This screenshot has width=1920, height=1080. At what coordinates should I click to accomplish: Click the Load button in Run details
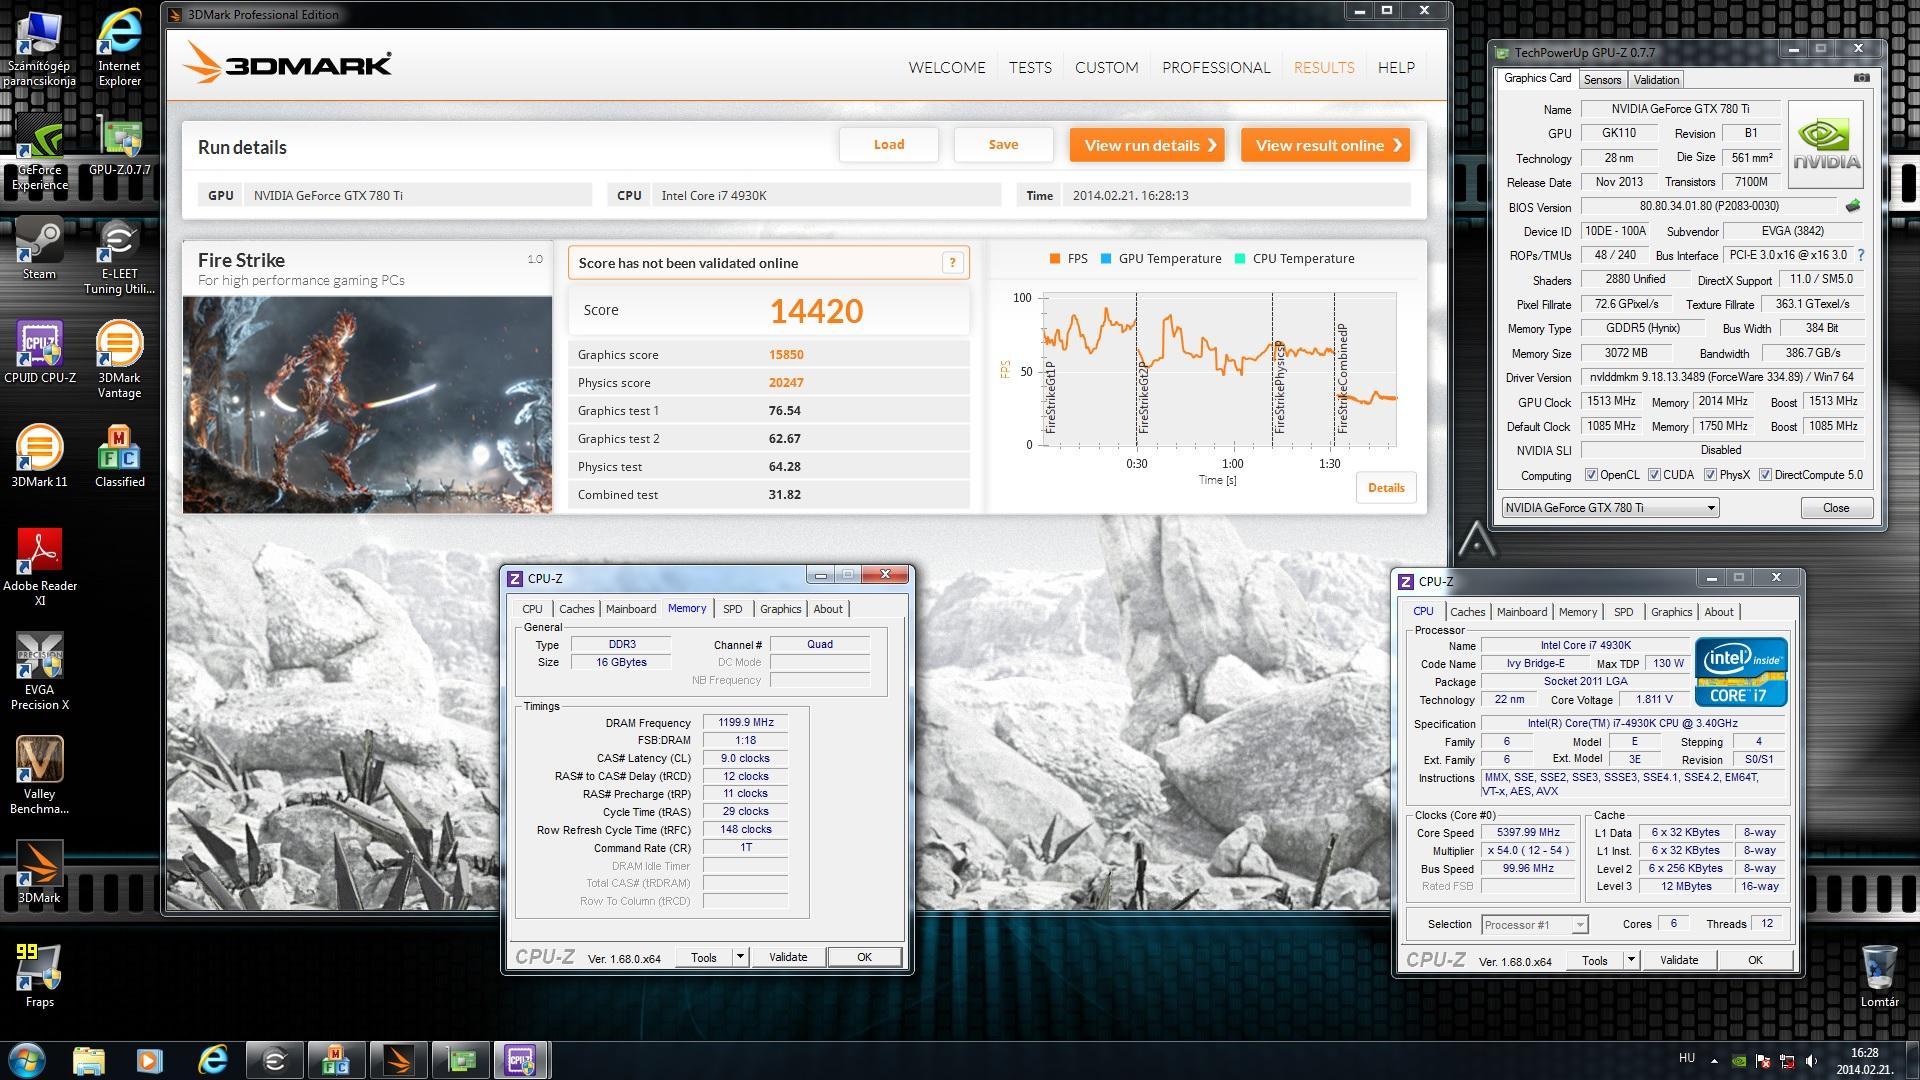[x=889, y=145]
